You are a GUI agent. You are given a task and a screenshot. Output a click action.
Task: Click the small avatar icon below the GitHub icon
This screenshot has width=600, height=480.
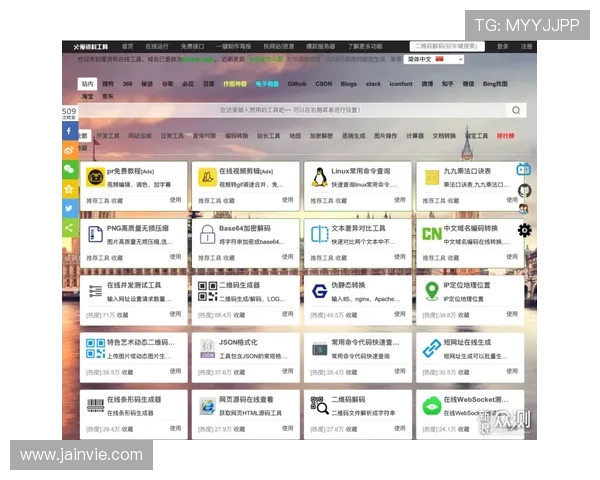click(523, 209)
